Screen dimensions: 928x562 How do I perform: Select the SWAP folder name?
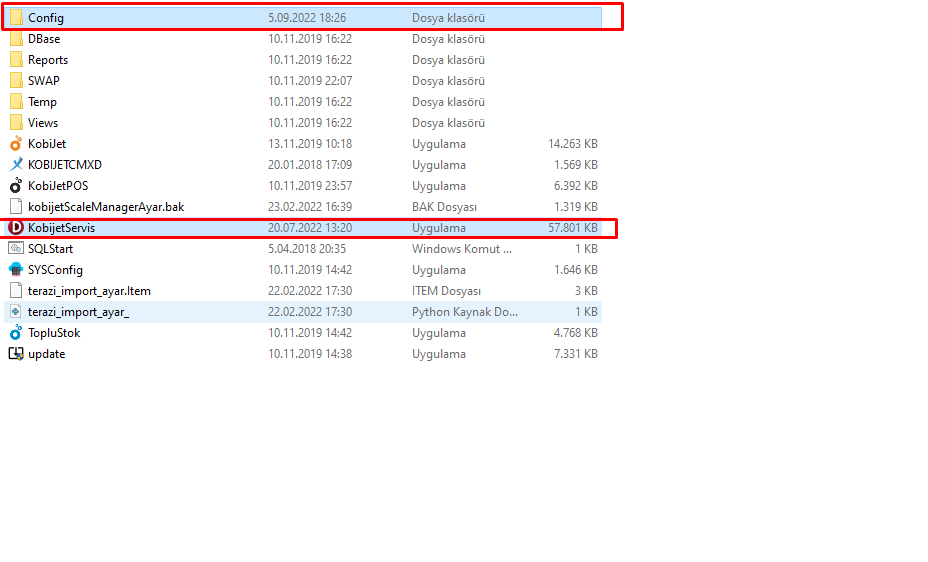pyautogui.click(x=44, y=81)
